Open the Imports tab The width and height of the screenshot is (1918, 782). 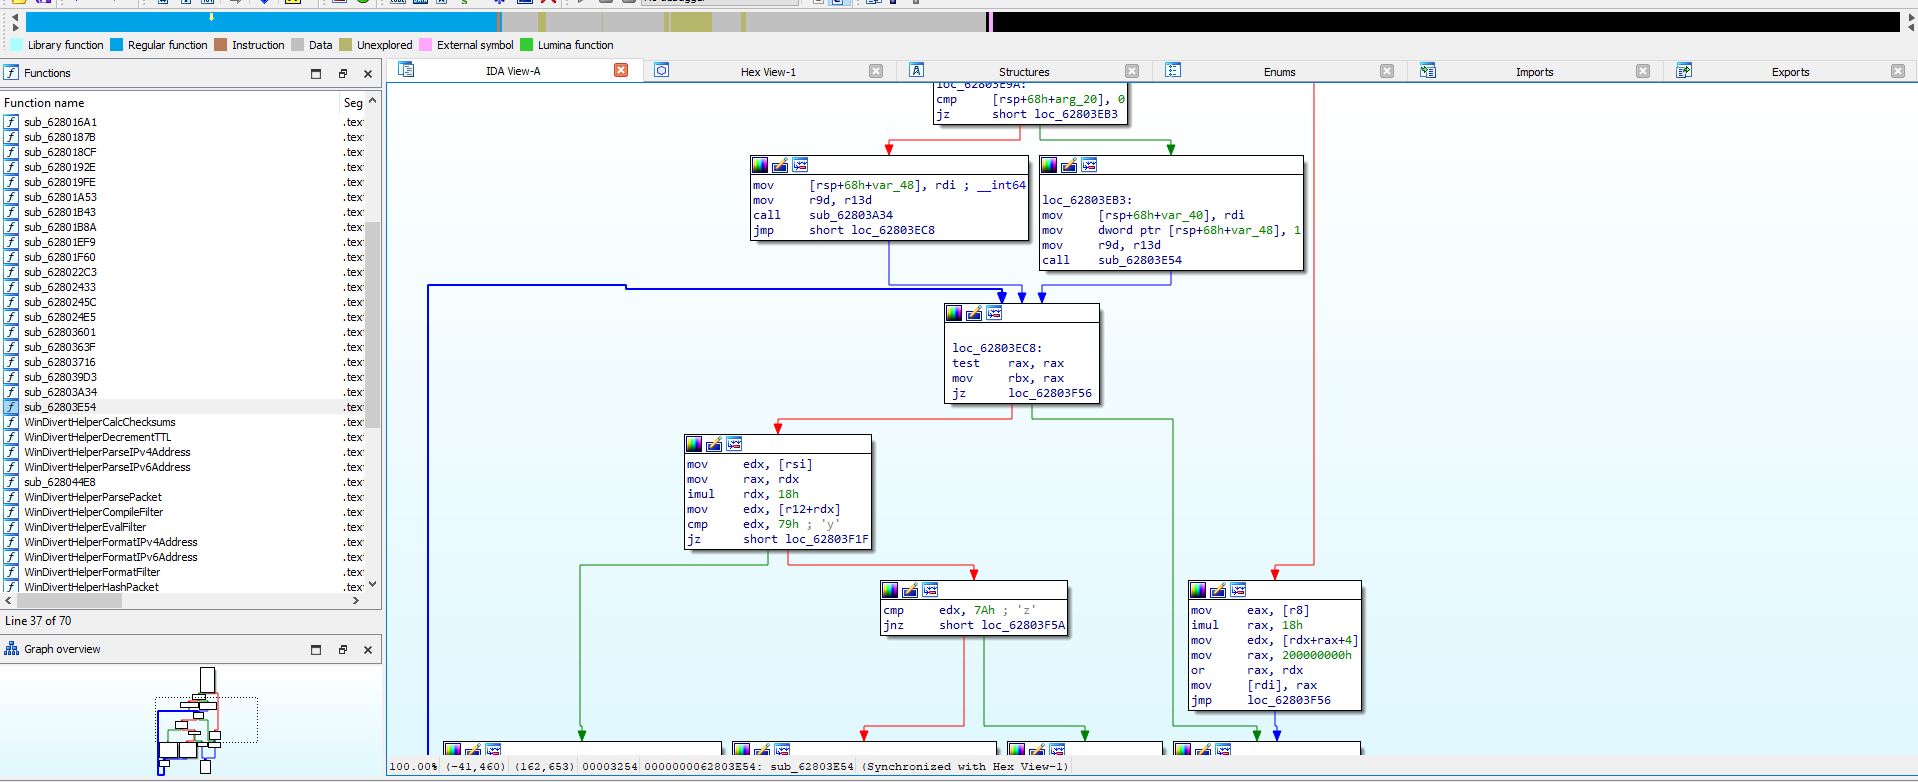pyautogui.click(x=1534, y=72)
